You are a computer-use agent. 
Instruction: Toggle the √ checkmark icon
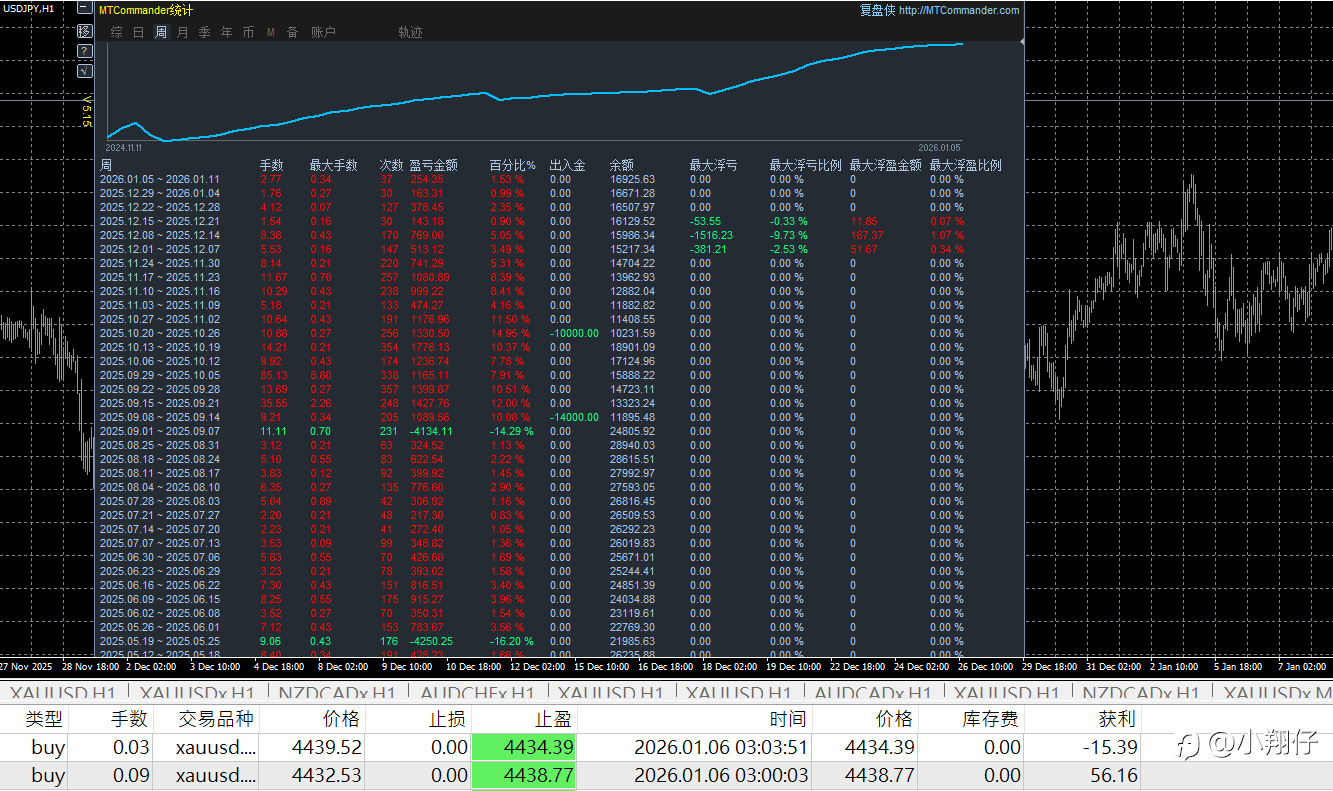84,71
